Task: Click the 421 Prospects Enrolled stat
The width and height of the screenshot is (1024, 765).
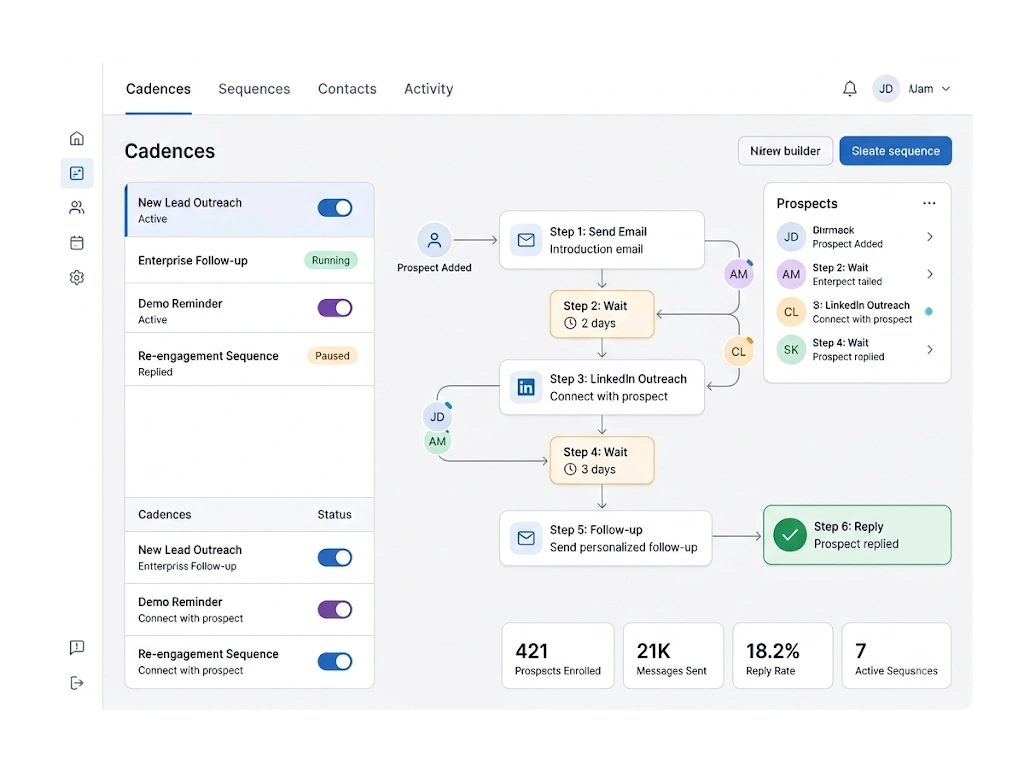Action: pos(558,655)
